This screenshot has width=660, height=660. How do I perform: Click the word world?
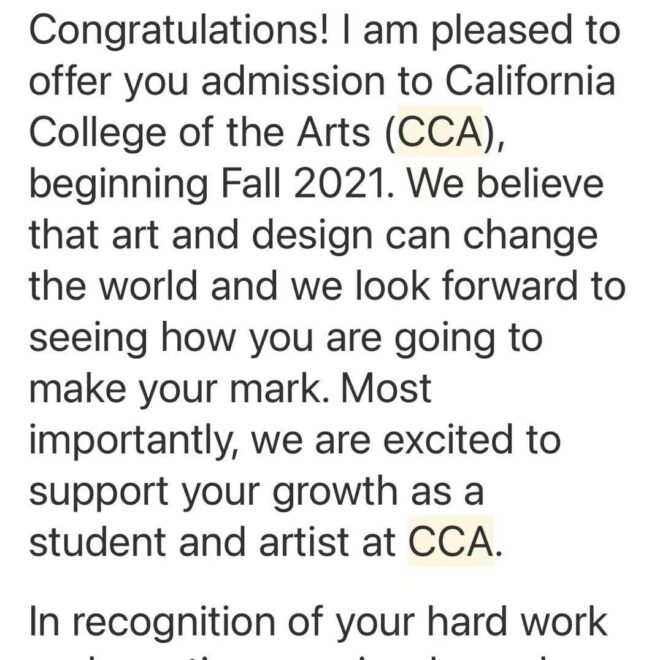(148, 285)
